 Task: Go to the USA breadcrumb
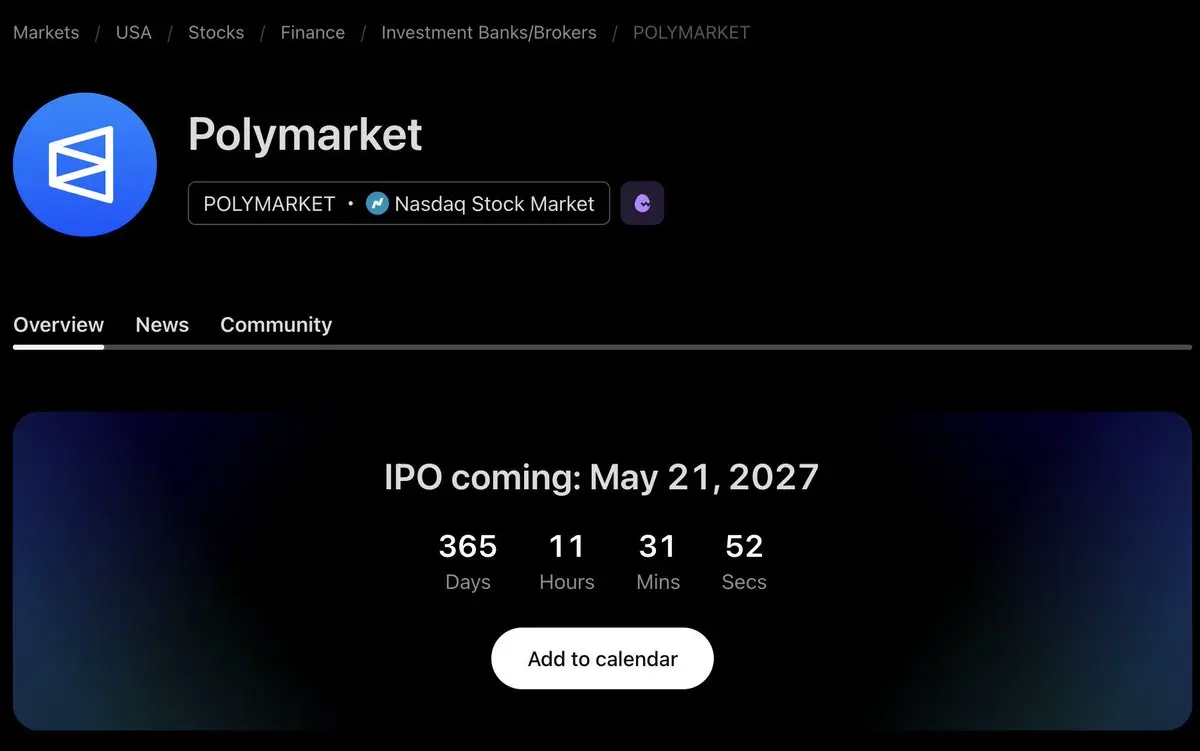point(134,32)
